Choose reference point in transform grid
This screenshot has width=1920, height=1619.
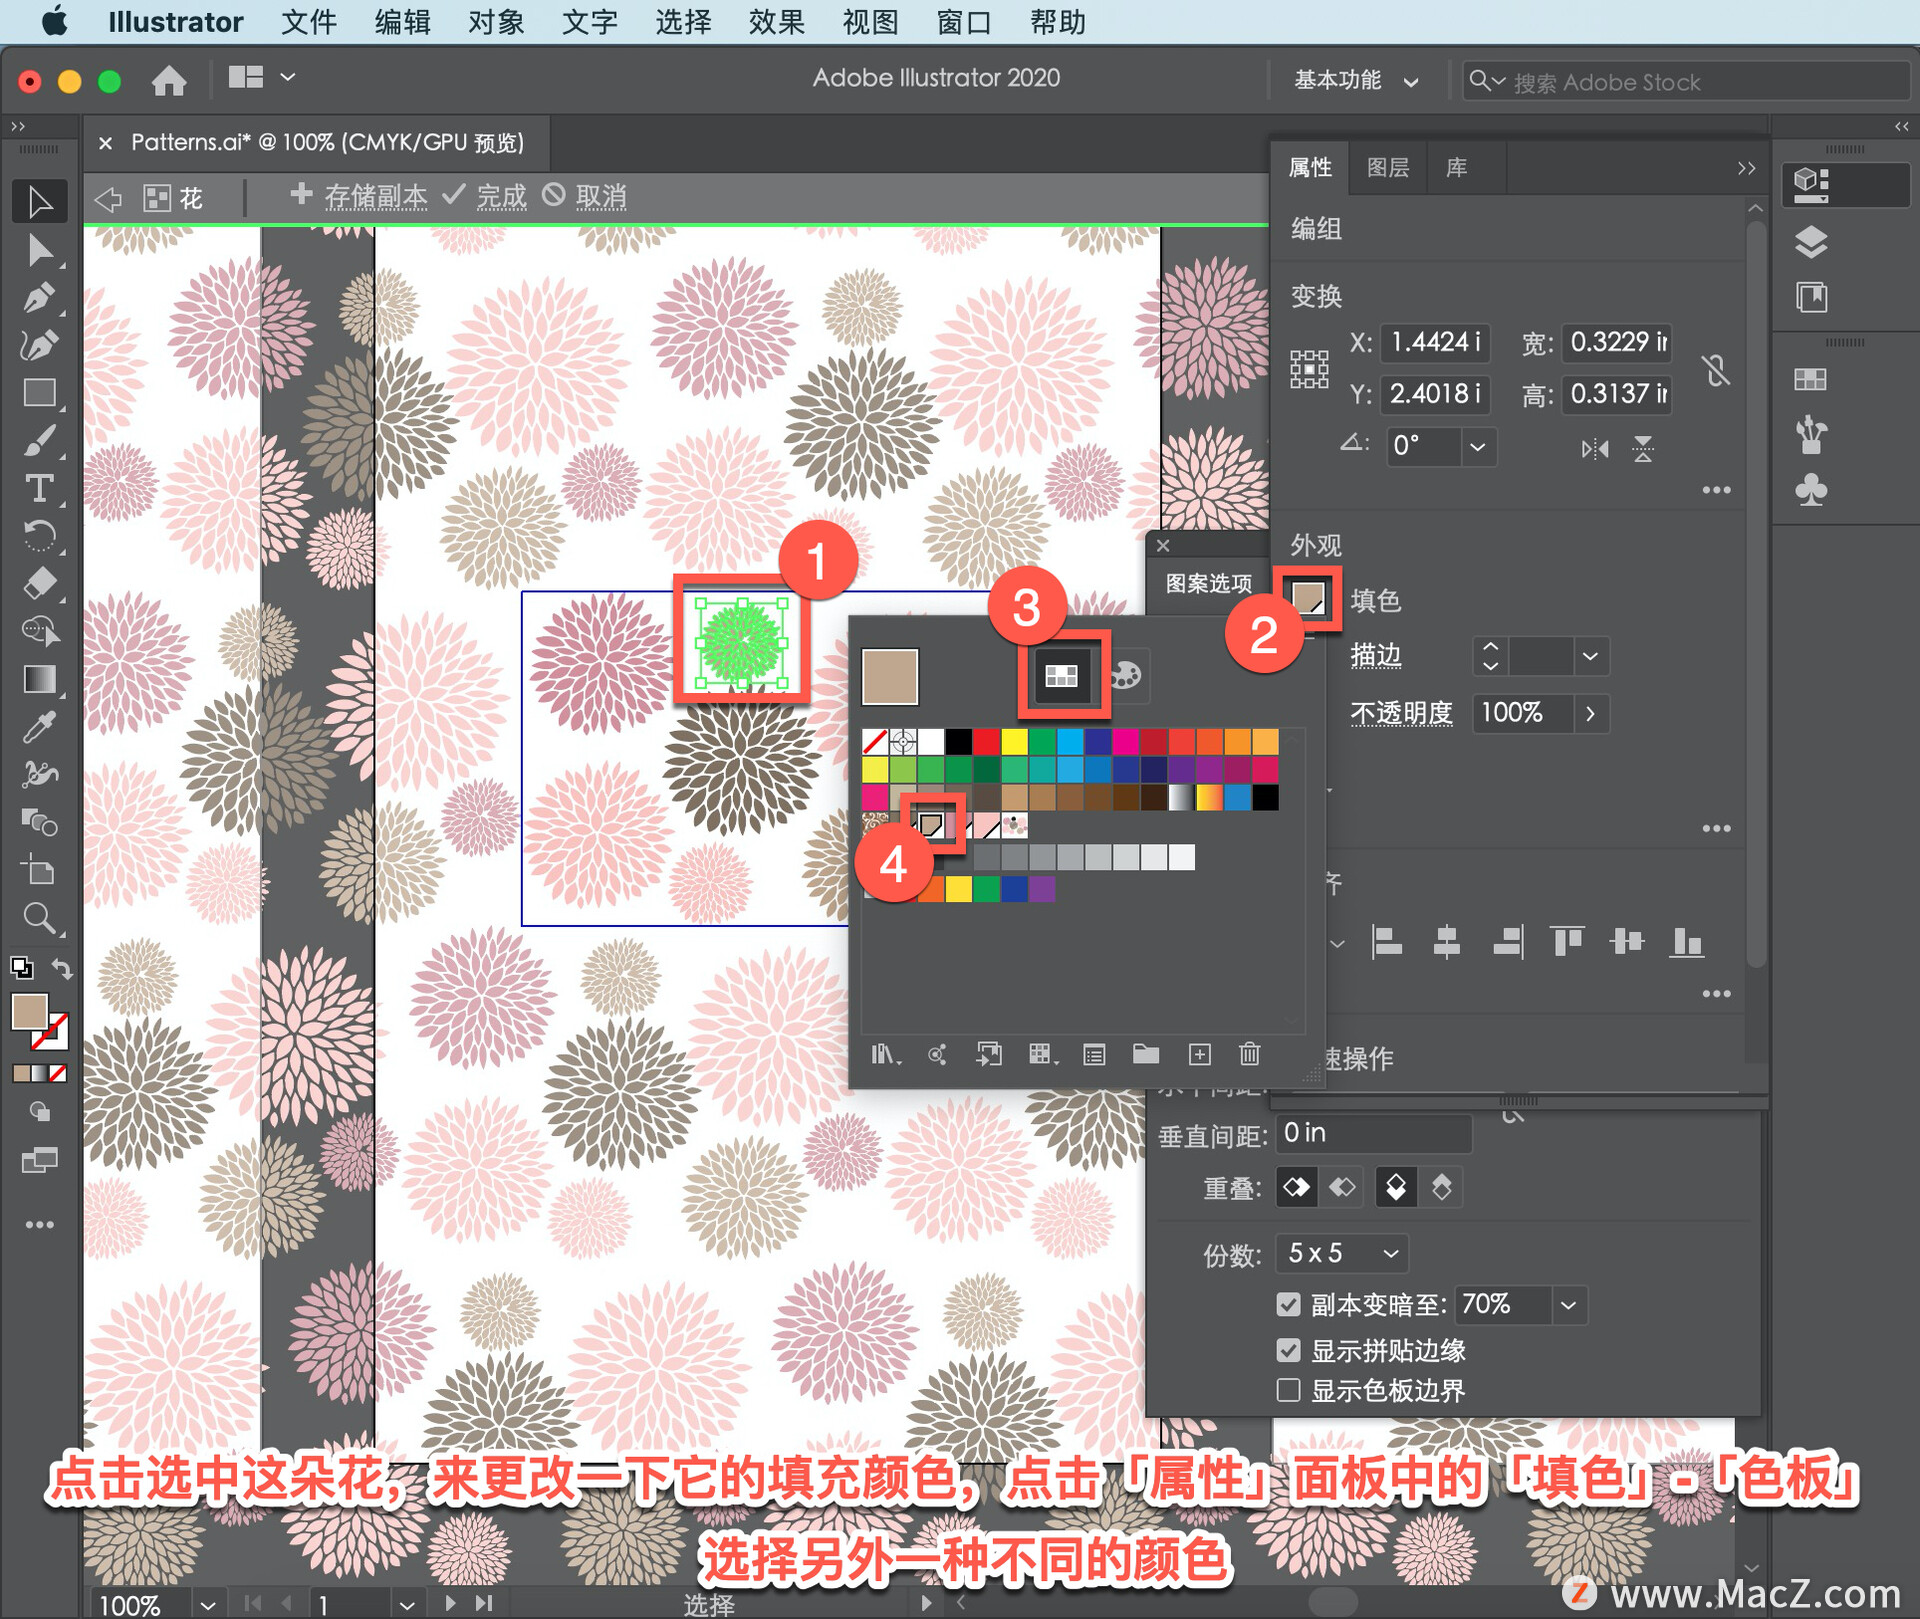(1309, 369)
